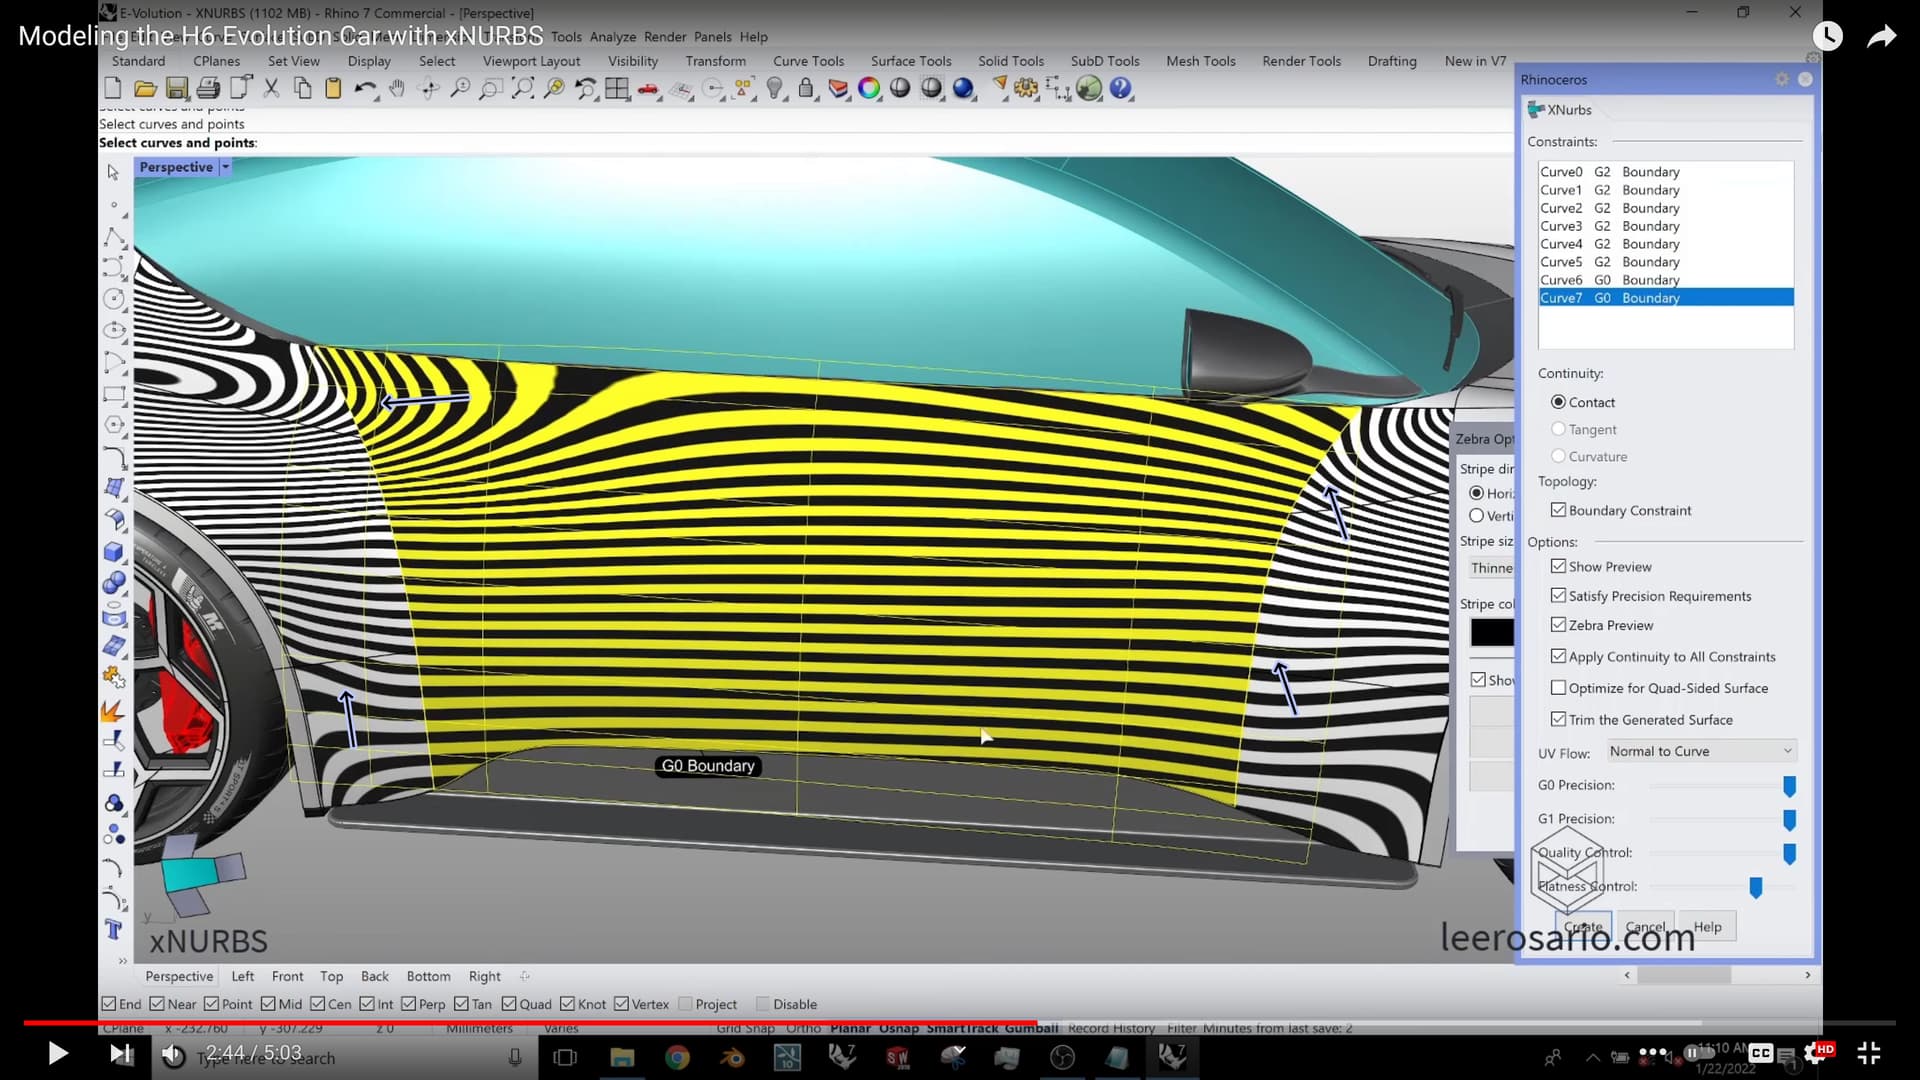Open the Analyze menu
1920x1080 pixels.
point(613,37)
